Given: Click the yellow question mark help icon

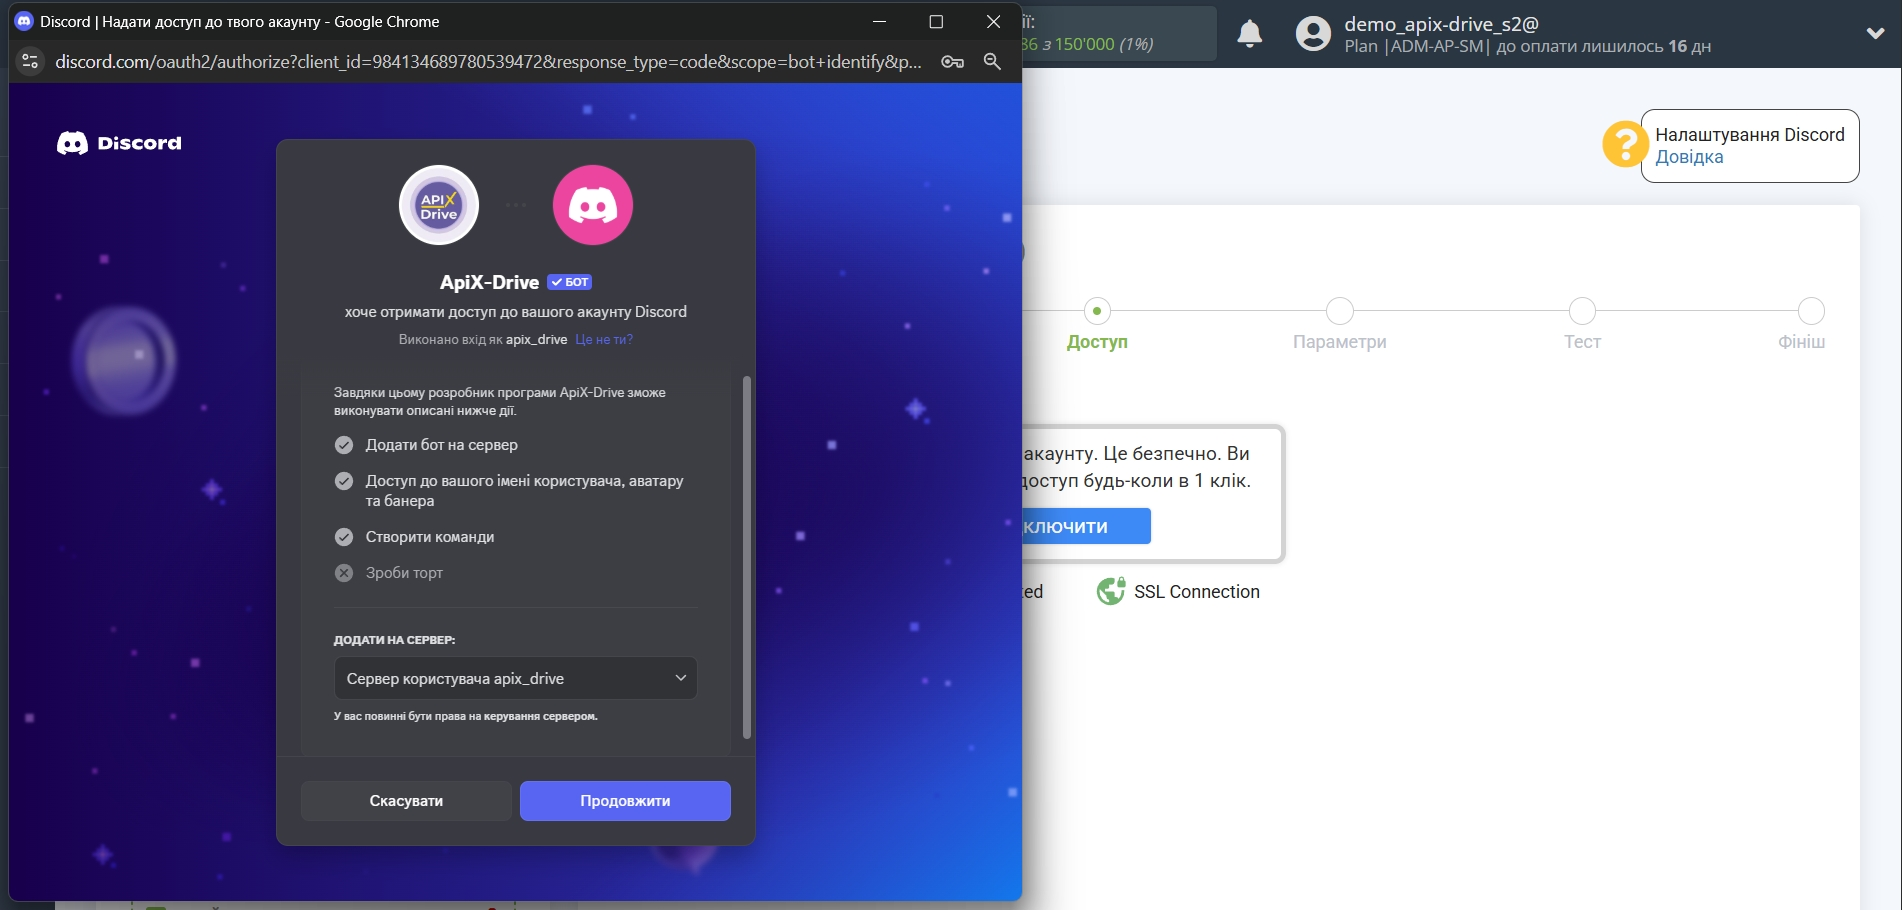Looking at the screenshot, I should coord(1625,144).
